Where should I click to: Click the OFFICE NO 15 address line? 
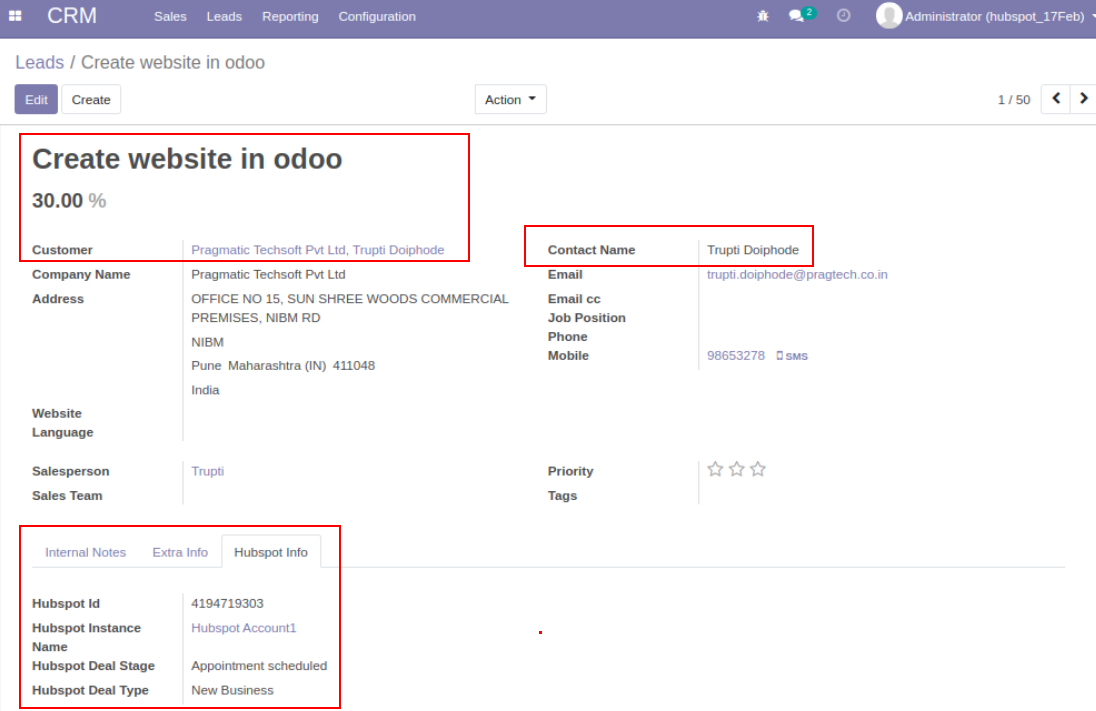pyautogui.click(x=349, y=308)
